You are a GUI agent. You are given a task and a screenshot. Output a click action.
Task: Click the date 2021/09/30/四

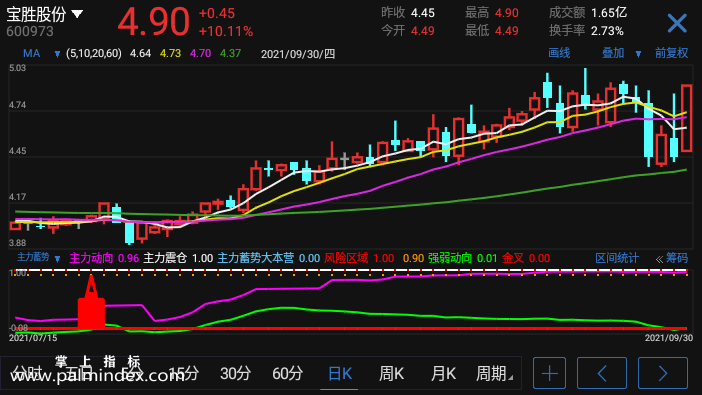pyautogui.click(x=298, y=54)
